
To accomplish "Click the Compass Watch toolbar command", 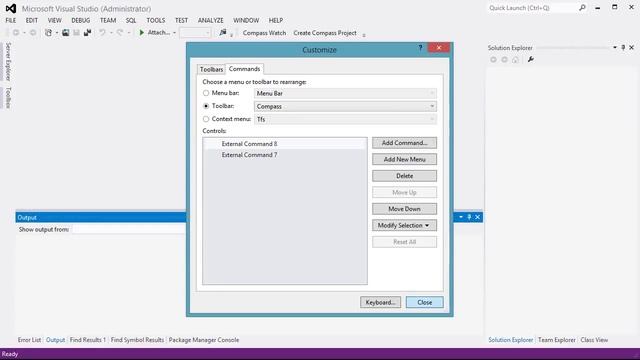I will pyautogui.click(x=264, y=33).
